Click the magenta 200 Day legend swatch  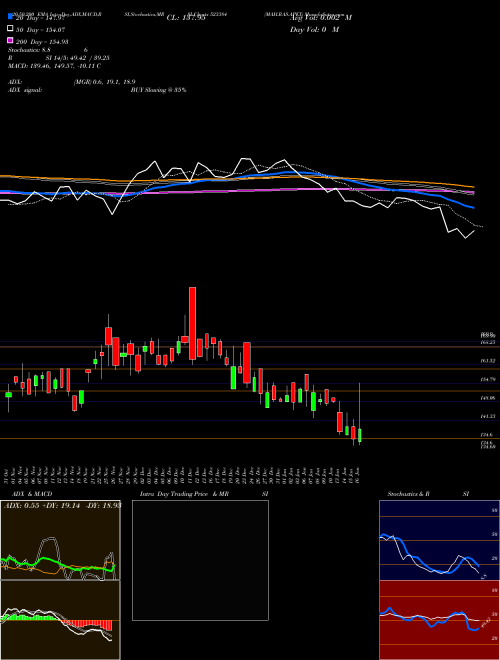[x=11, y=41]
